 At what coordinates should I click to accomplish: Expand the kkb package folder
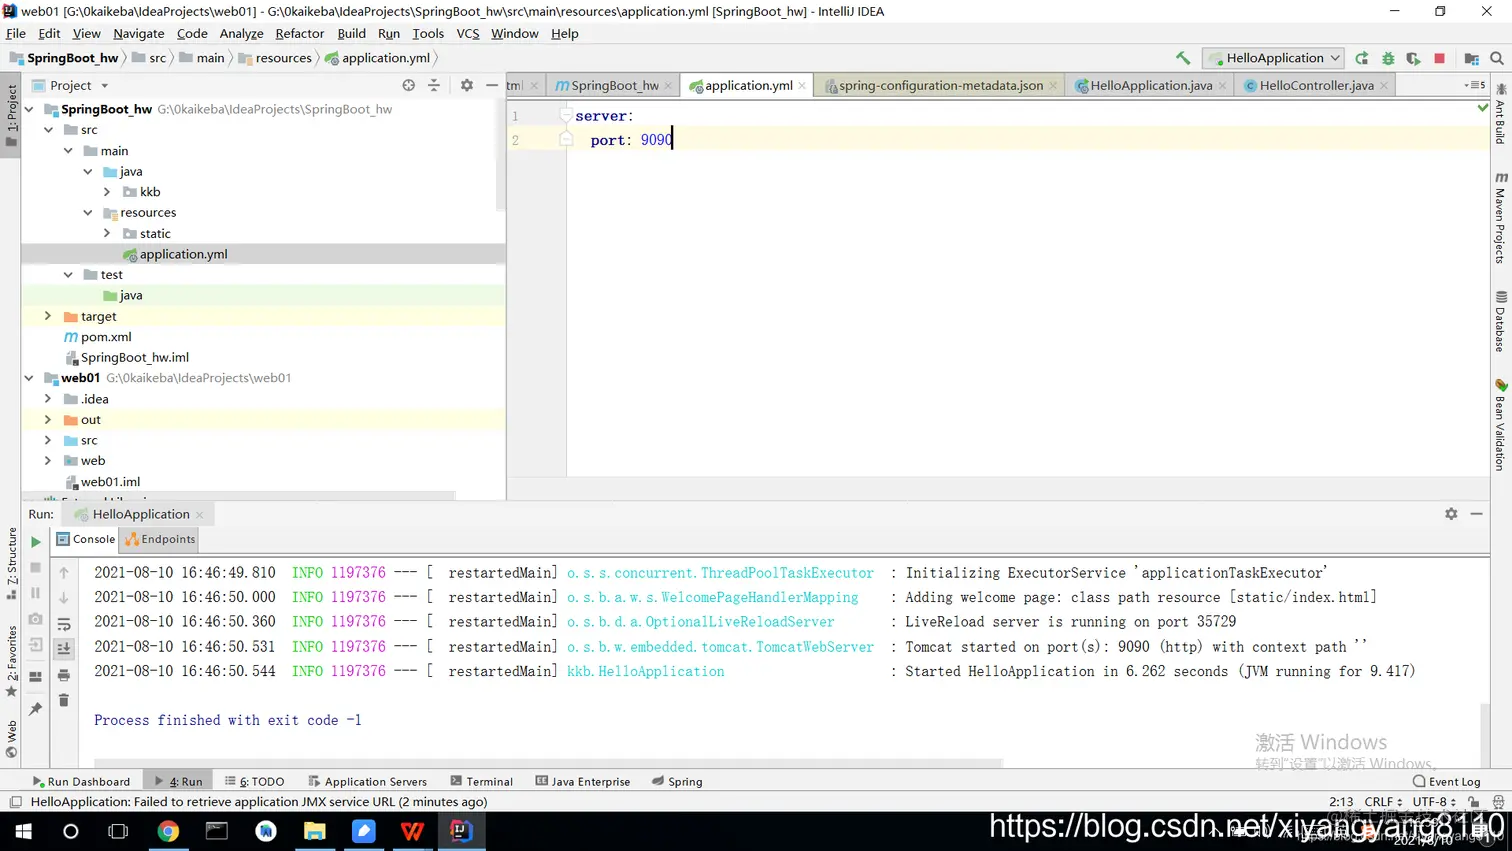tap(107, 192)
